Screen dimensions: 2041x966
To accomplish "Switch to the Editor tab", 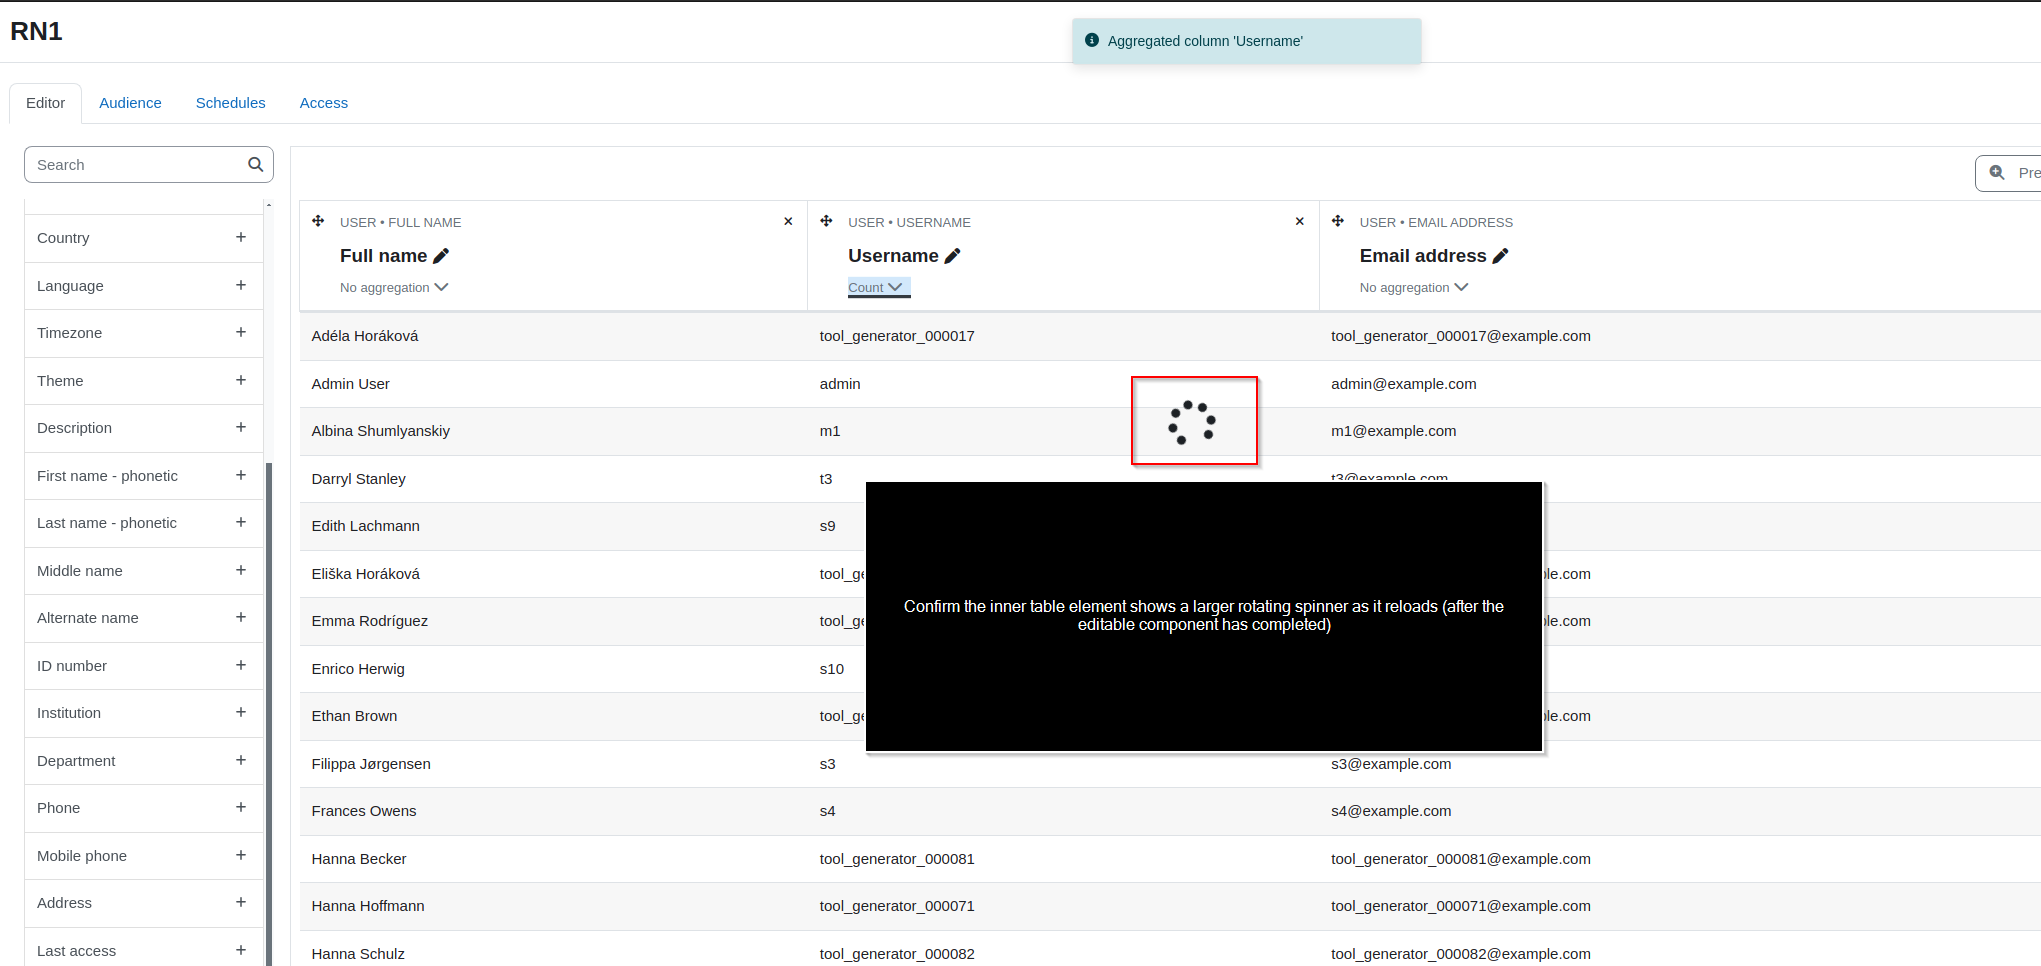I will tap(45, 103).
